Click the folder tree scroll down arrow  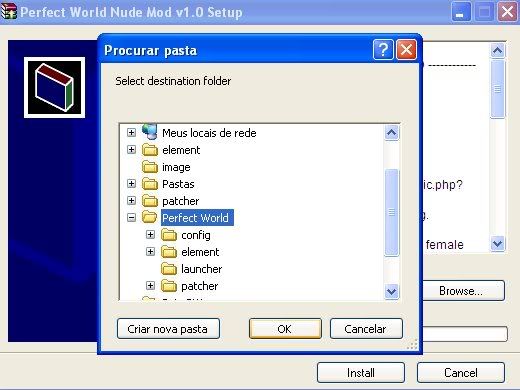(391, 292)
